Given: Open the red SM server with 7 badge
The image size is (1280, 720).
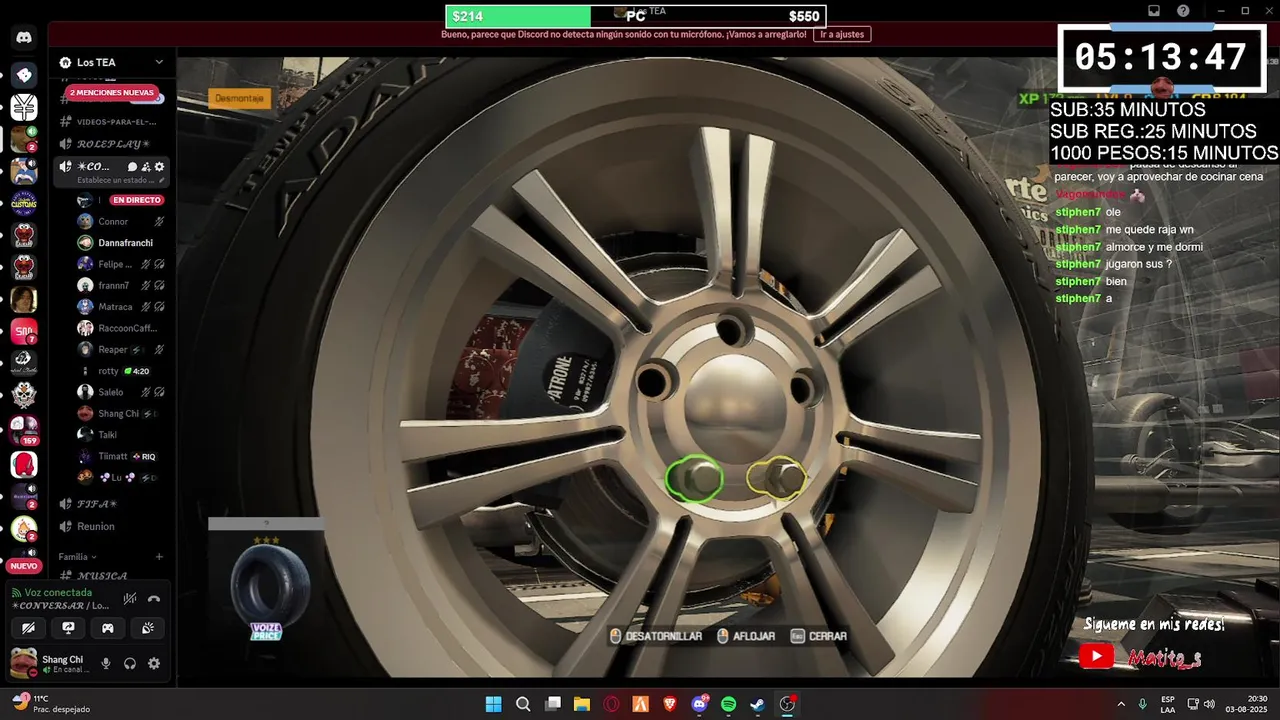Looking at the screenshot, I should [24, 331].
